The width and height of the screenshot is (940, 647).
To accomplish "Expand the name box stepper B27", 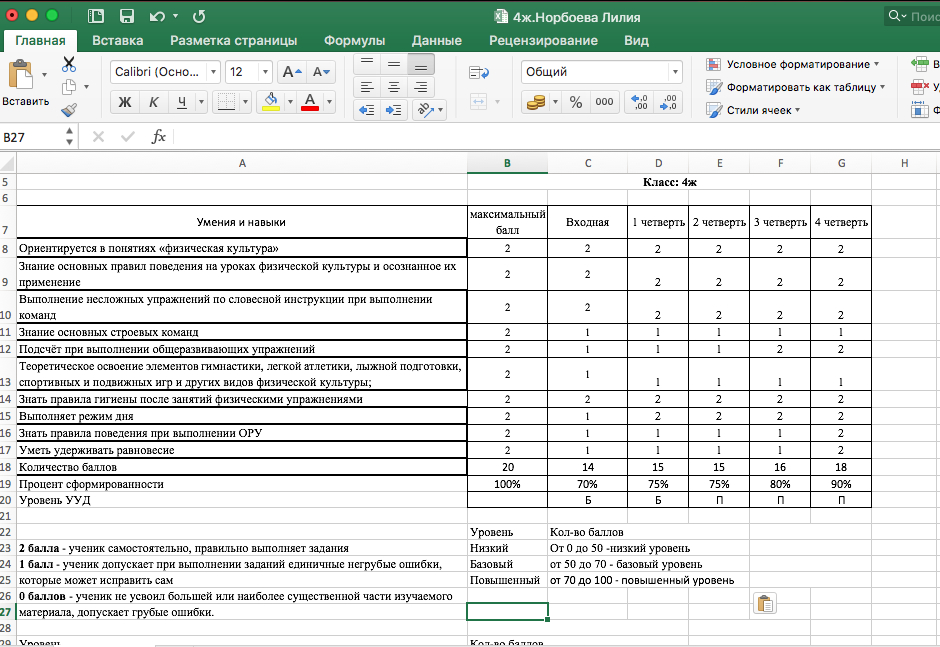I will (x=70, y=137).
